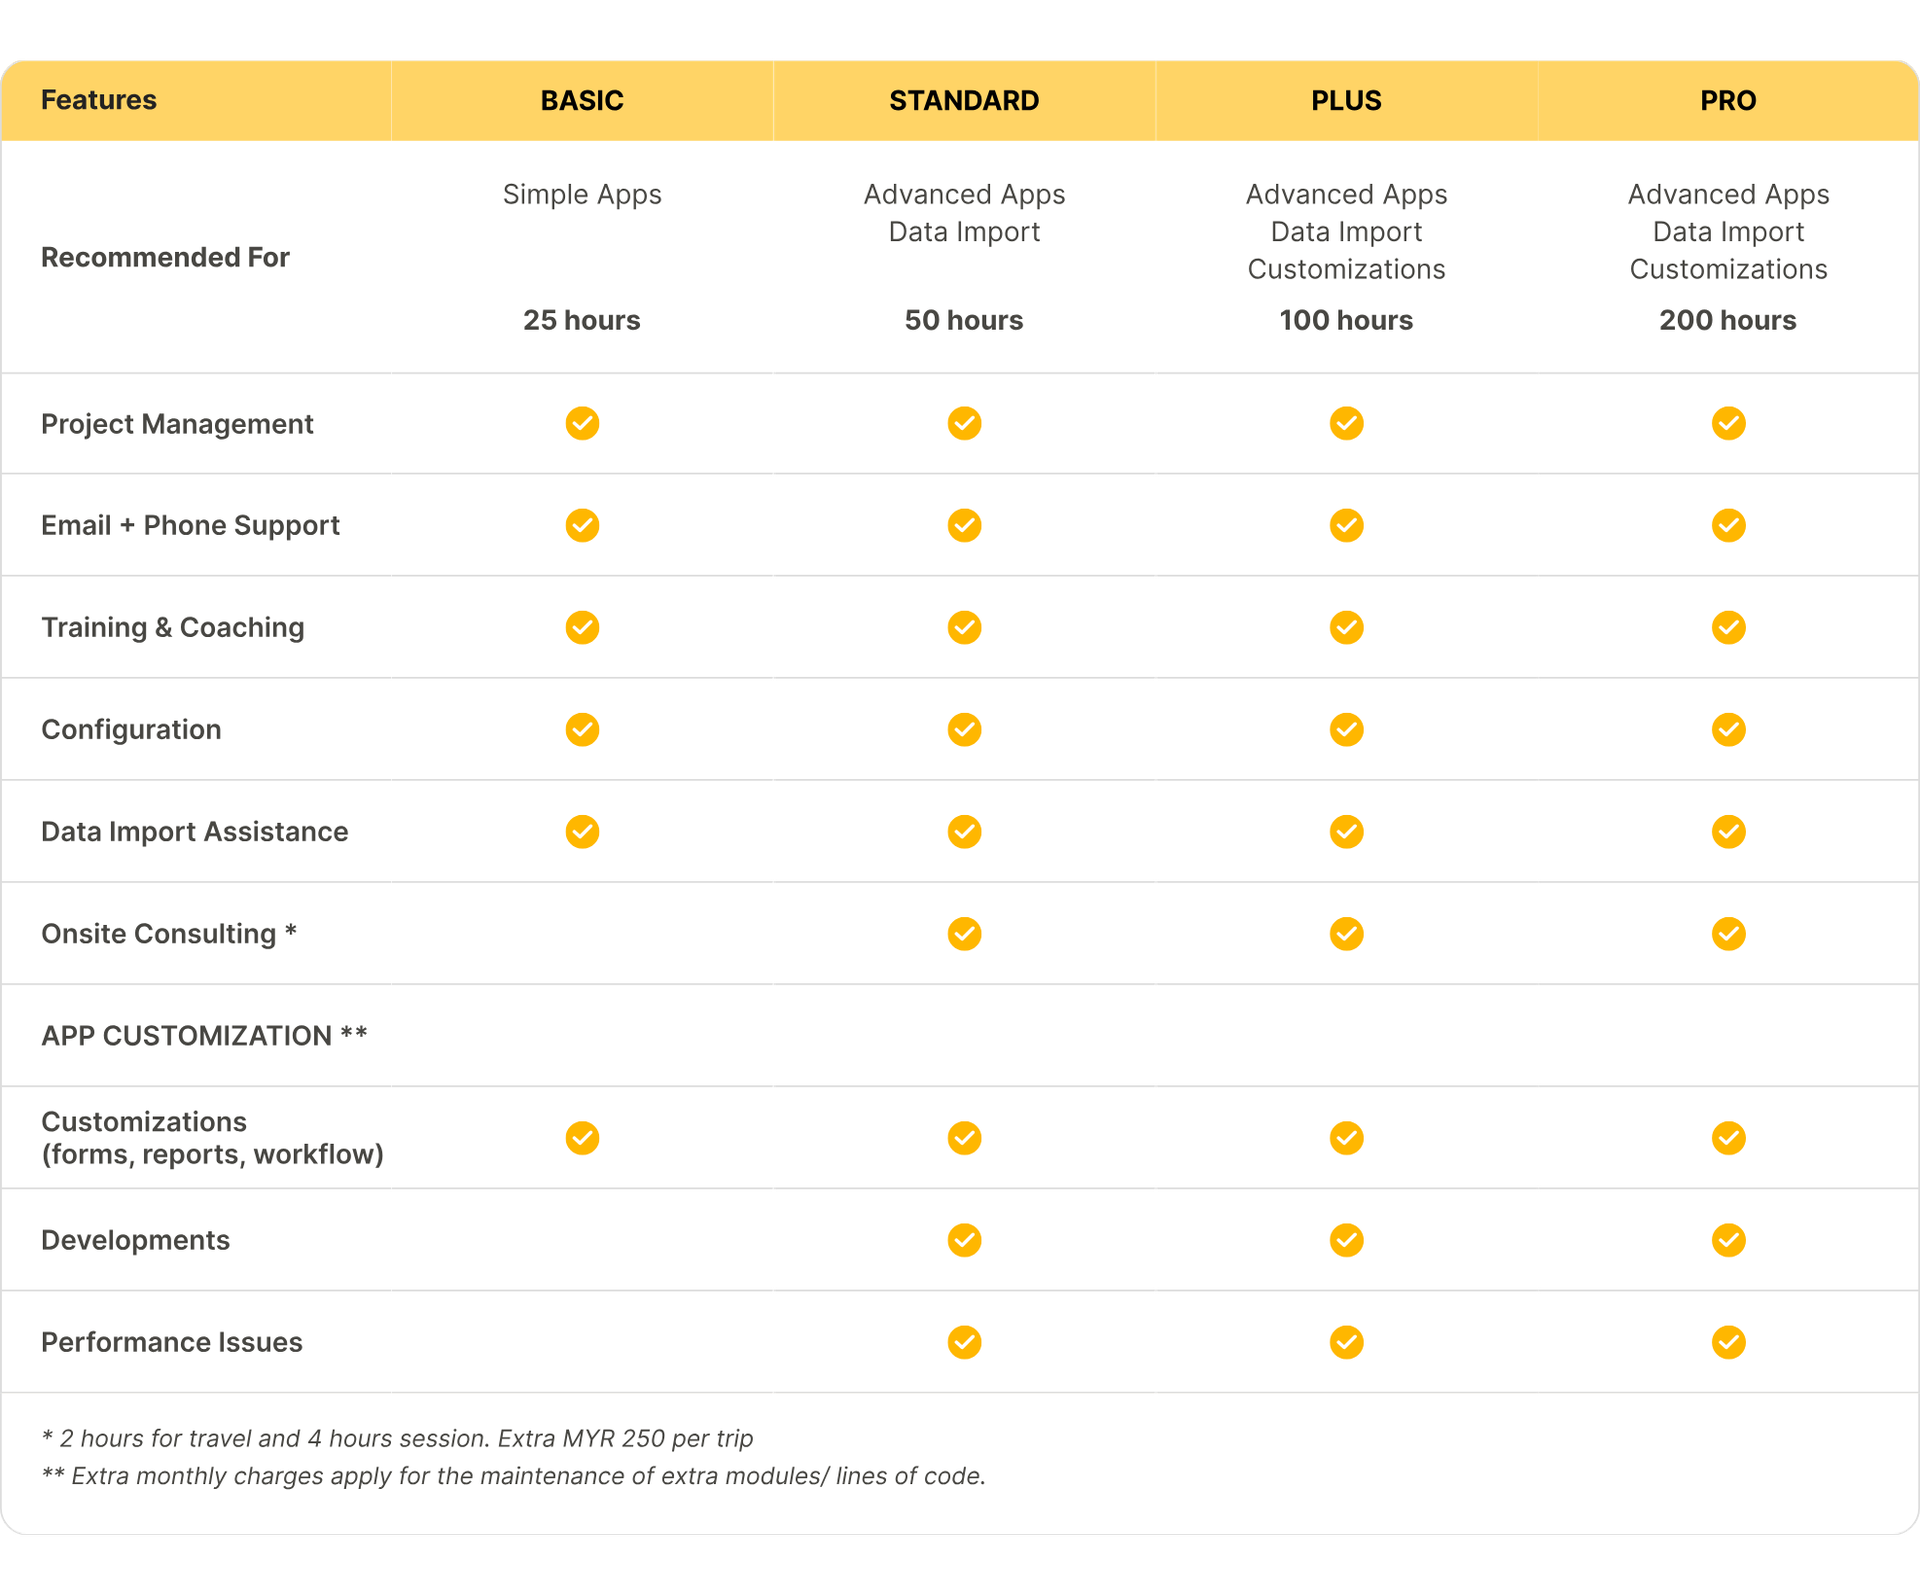The image size is (1920, 1595).
Task: Click the PLUS Training & Coaching checkmark
Action: (1346, 627)
